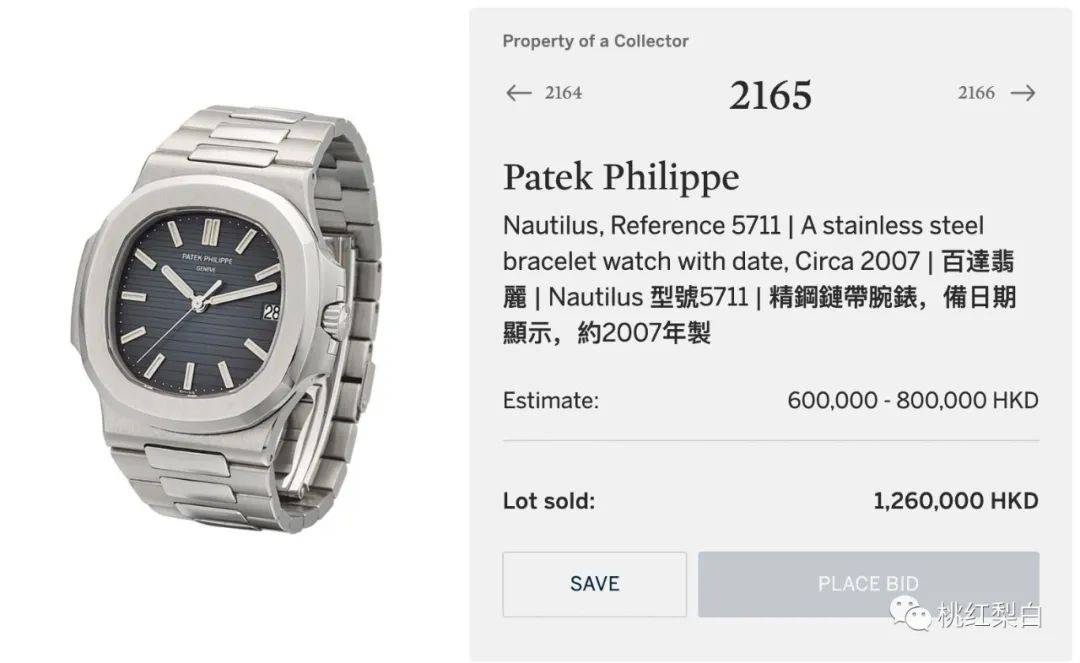Click the Lot sold price 1,260,000 HKD
Viewport: 1080px width, 663px height.
coord(956,501)
